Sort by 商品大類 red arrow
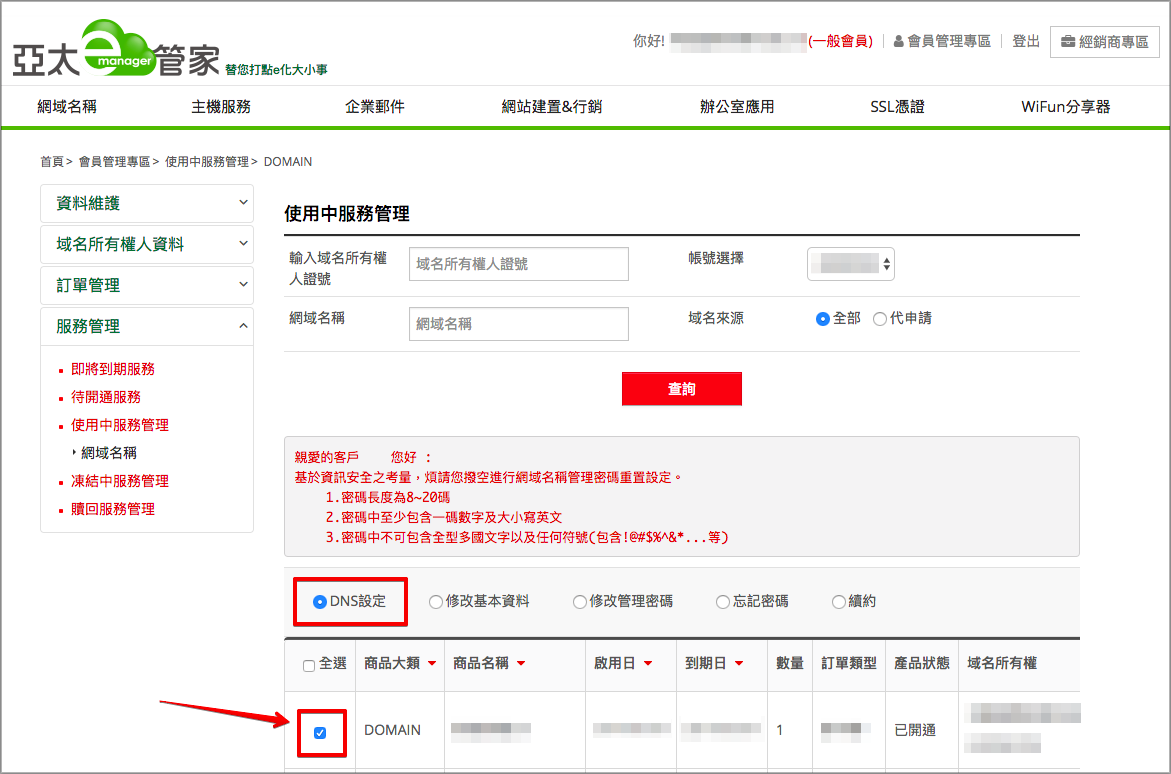This screenshot has width=1171, height=774. pyautogui.click(x=432, y=663)
